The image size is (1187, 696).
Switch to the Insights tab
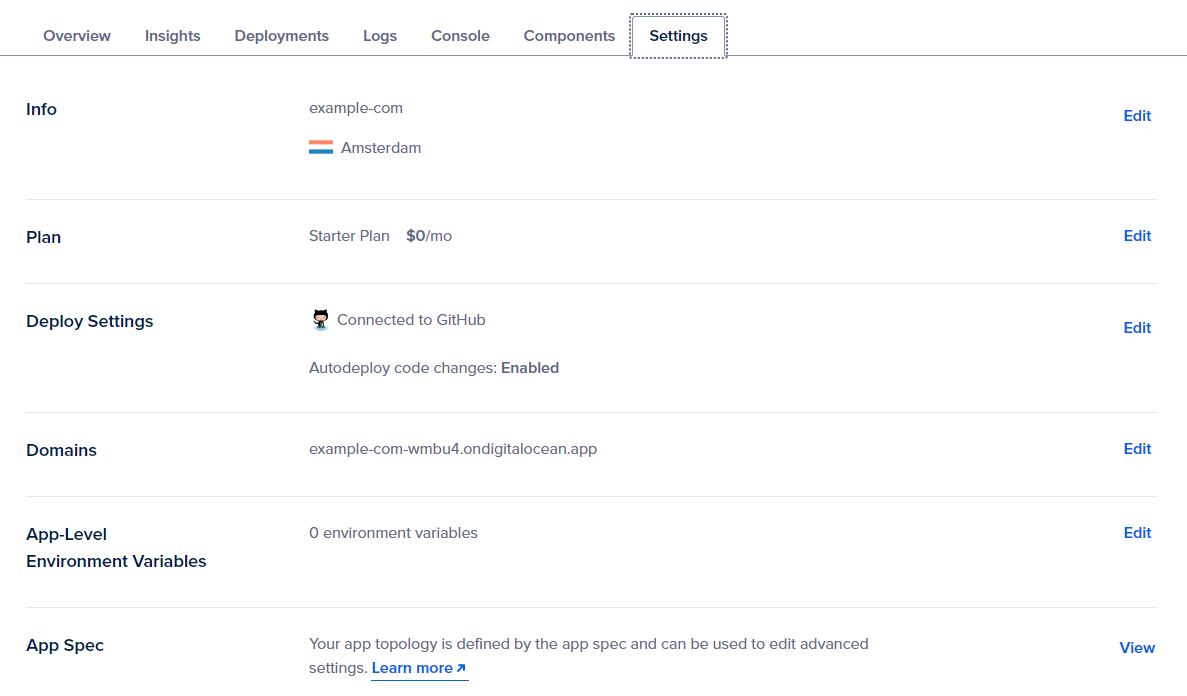tap(172, 36)
